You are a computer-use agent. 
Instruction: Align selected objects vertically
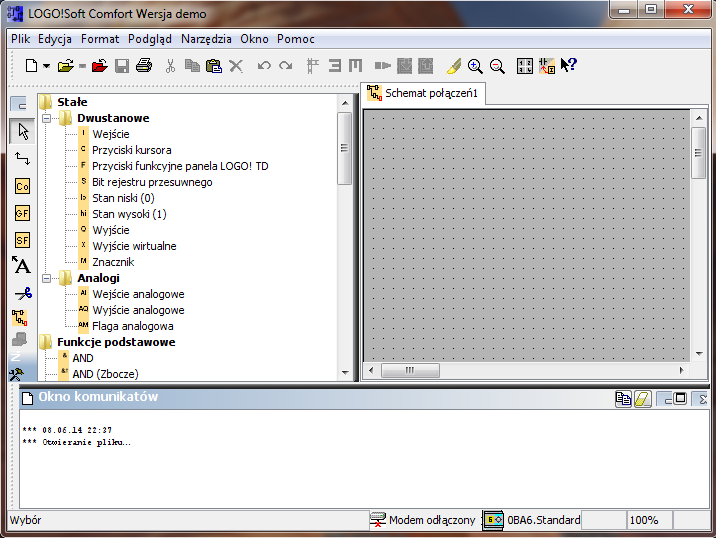[335, 66]
